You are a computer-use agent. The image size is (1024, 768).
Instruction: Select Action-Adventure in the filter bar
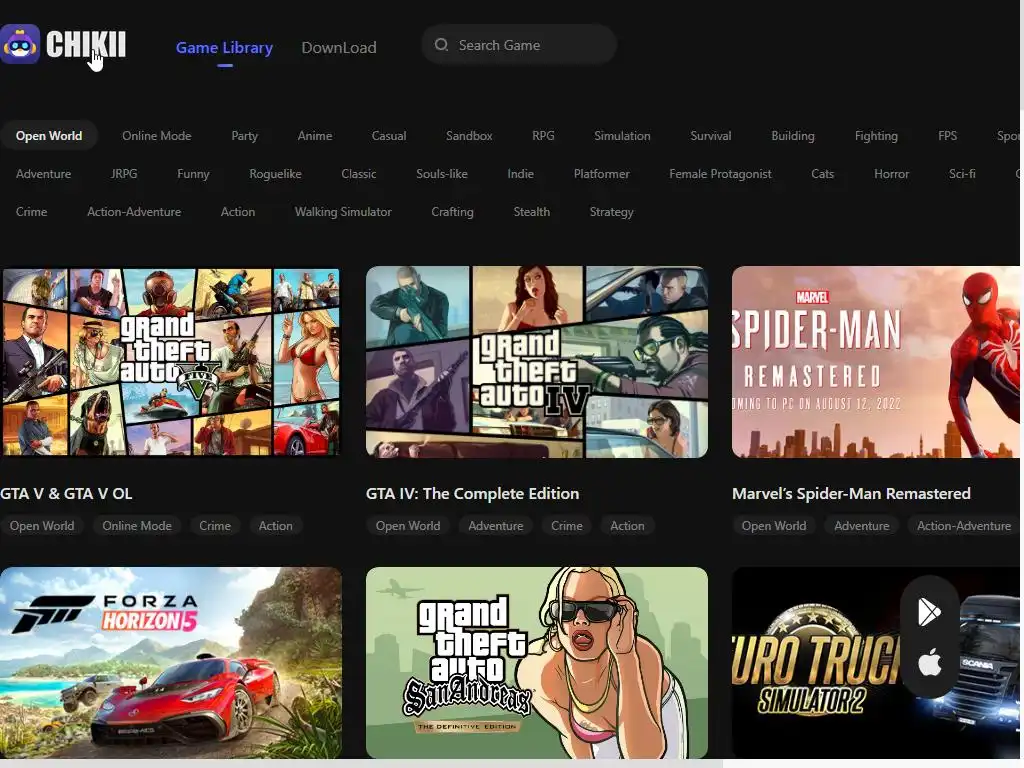(x=134, y=212)
